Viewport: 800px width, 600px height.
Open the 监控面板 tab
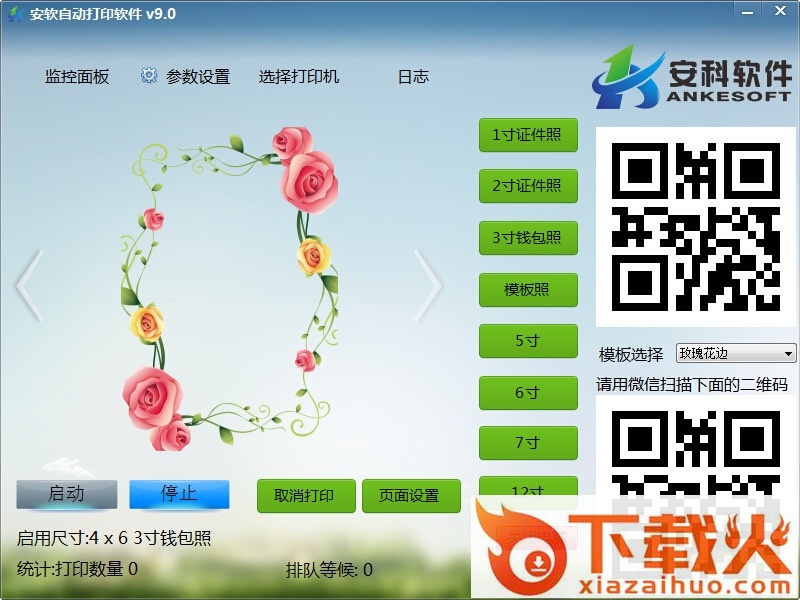pos(77,77)
